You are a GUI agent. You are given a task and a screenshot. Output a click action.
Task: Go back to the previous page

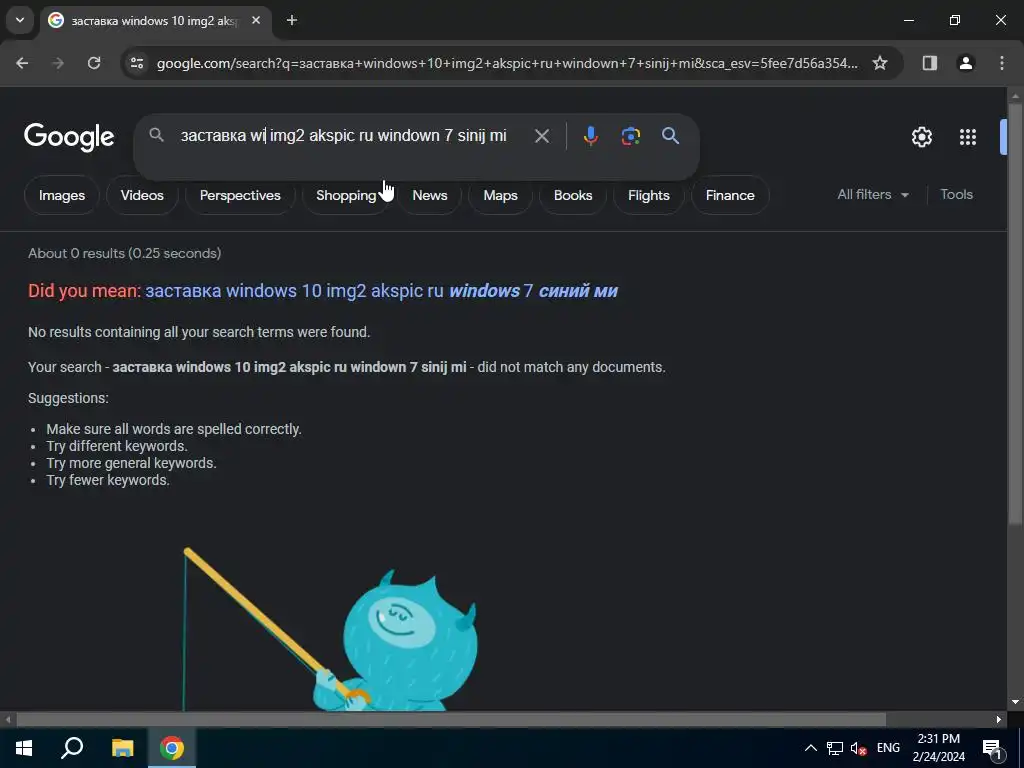[x=22, y=63]
